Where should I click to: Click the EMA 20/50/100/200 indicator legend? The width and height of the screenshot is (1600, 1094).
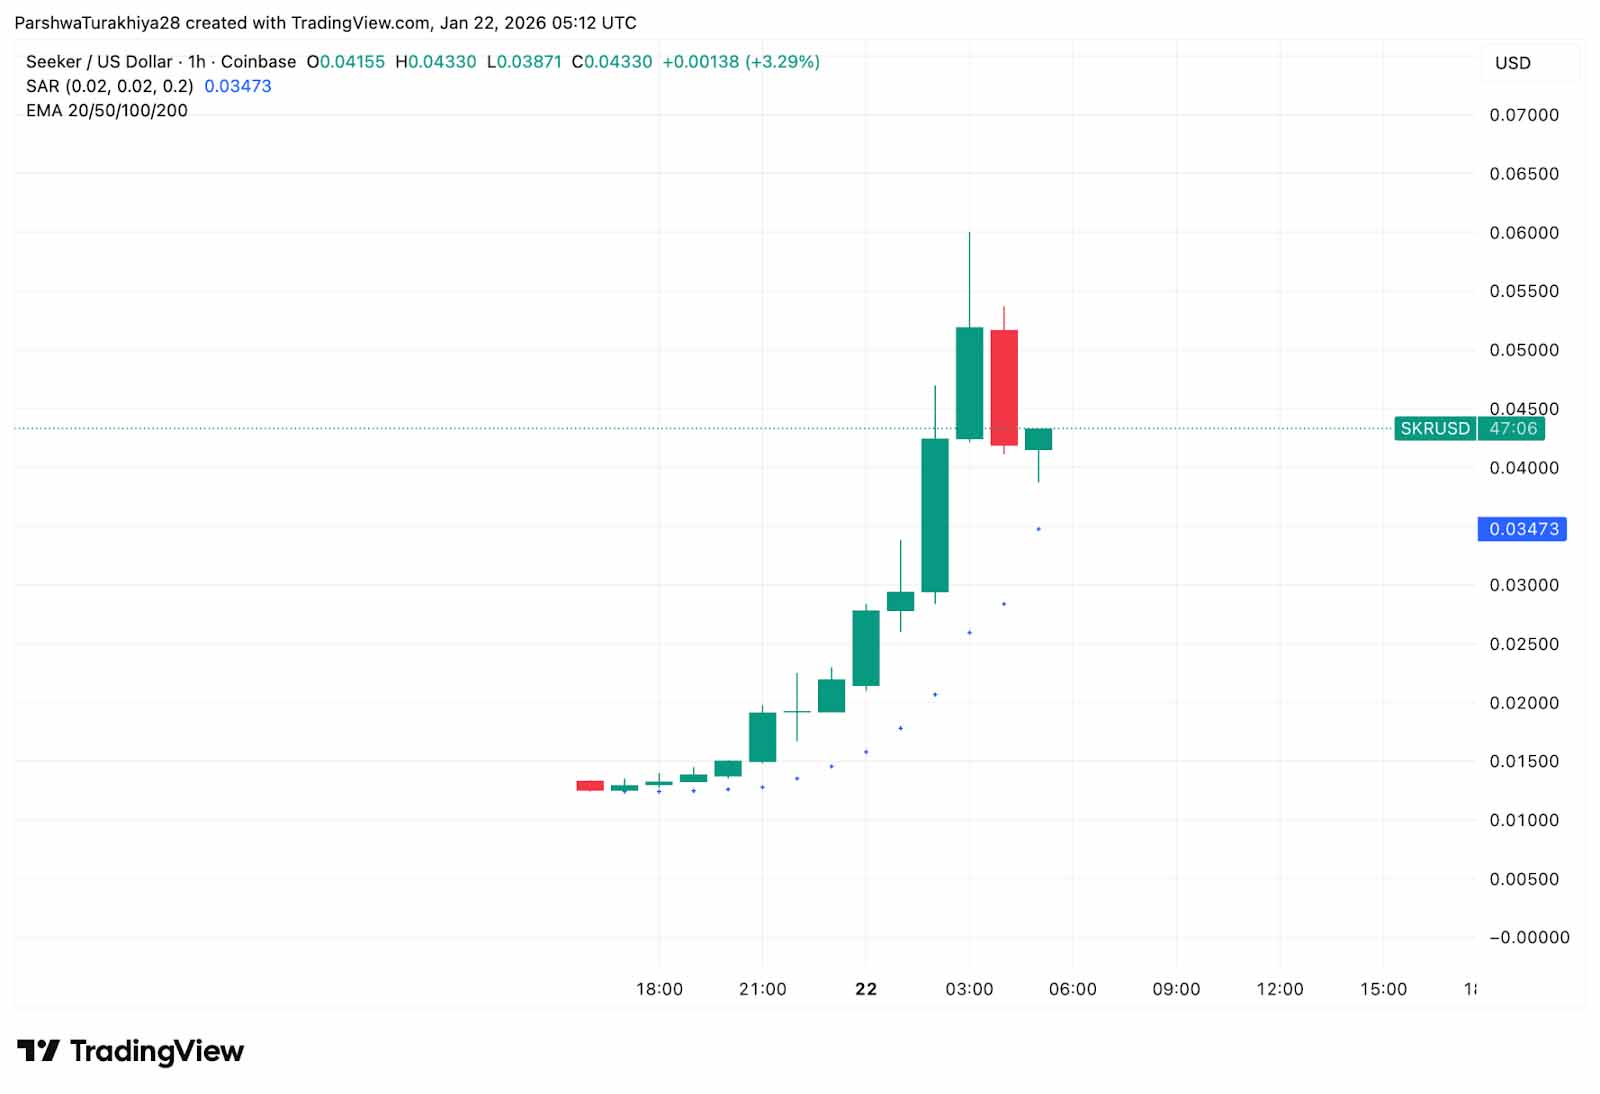pyautogui.click(x=107, y=110)
